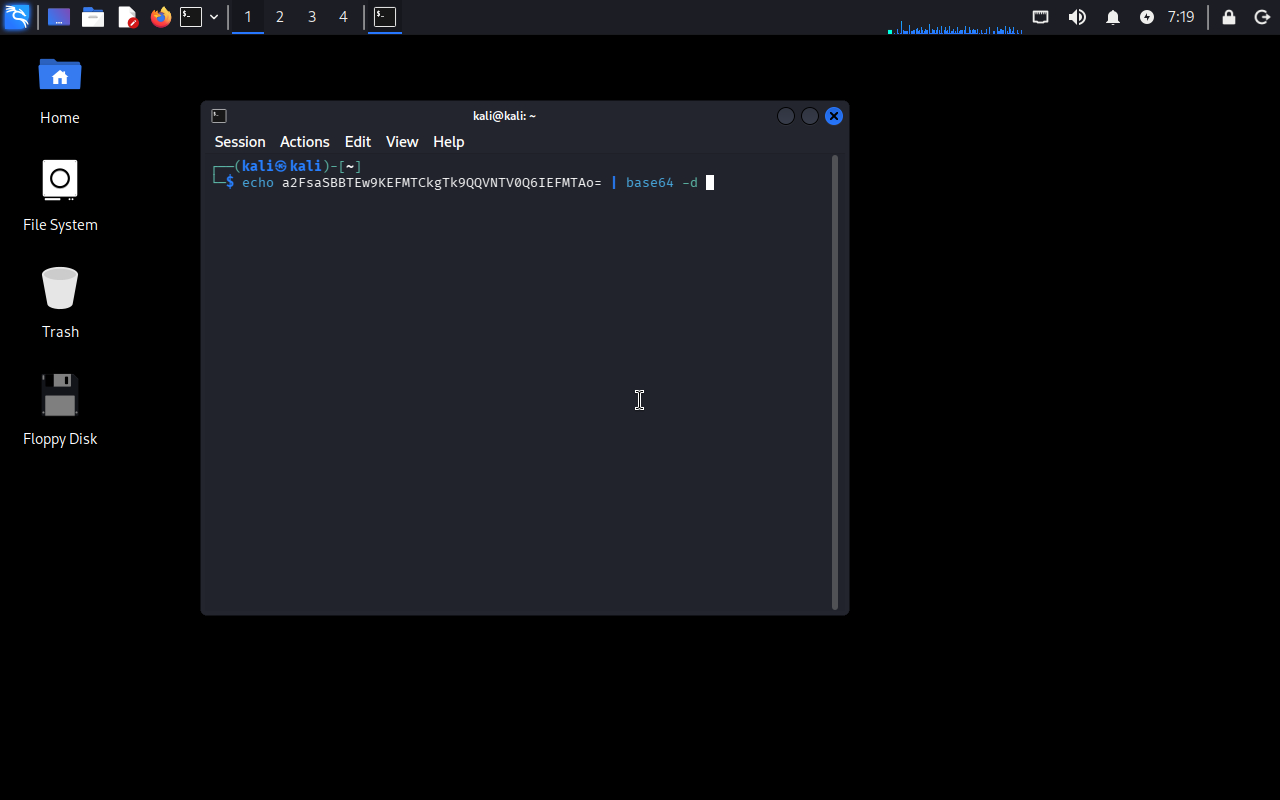Open the View menu in terminal
The image size is (1280, 800).
click(x=402, y=142)
